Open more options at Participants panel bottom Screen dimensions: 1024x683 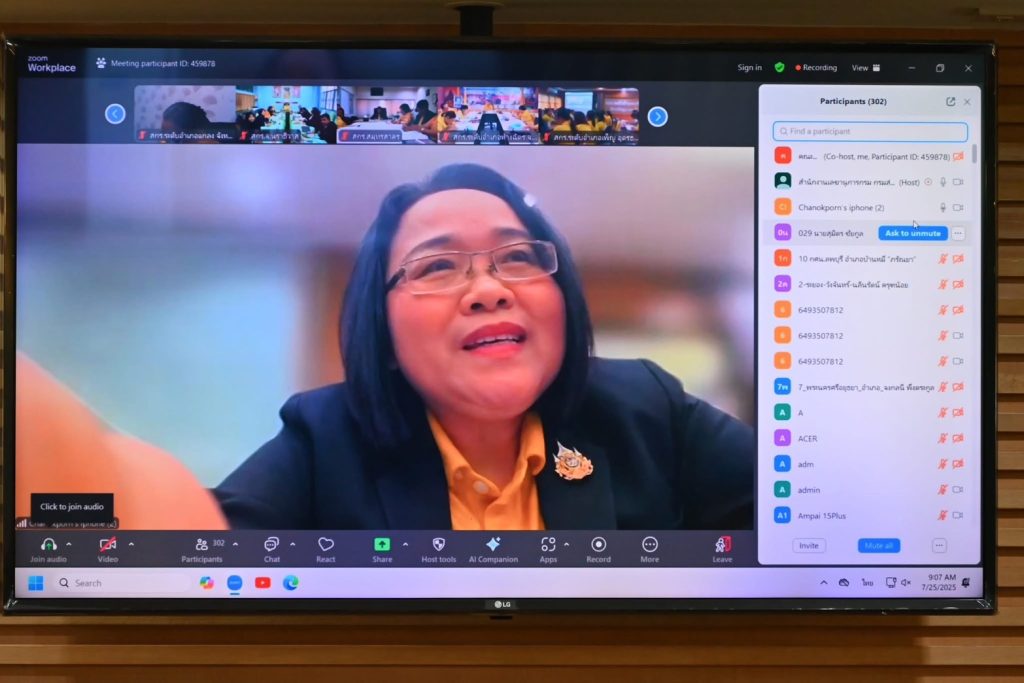point(939,545)
